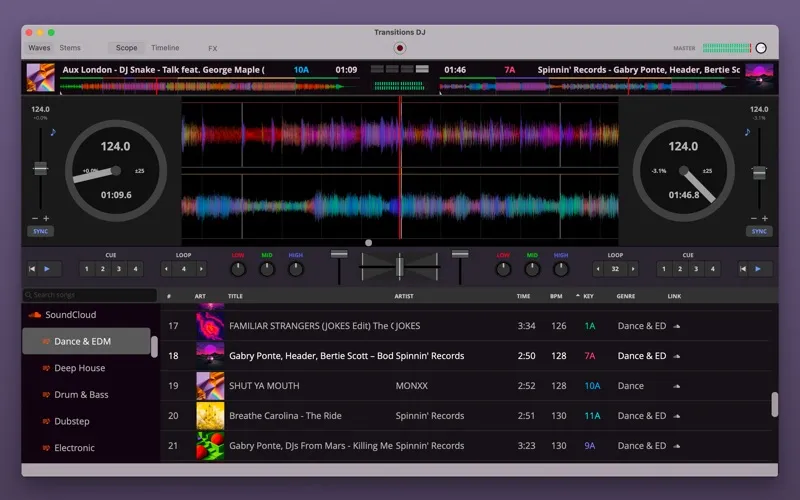Trigger cue point 1 on left deck
Screen dimensions: 800x500
pos(87,269)
